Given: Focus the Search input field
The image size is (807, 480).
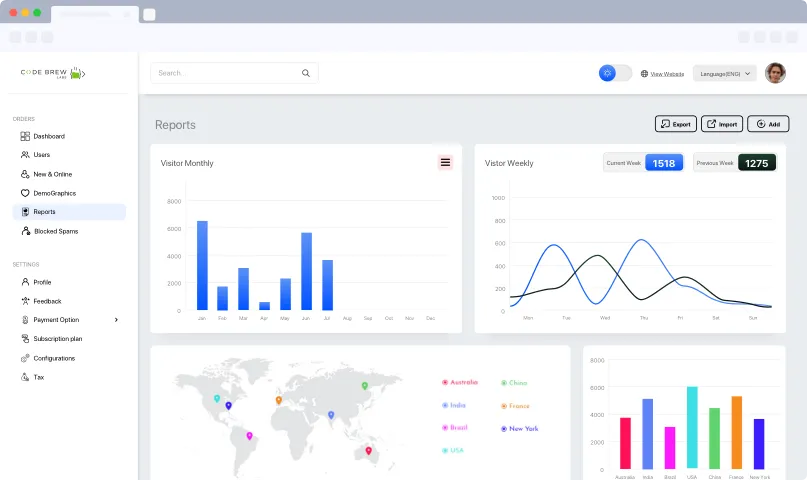Looking at the screenshot, I should (234, 73).
